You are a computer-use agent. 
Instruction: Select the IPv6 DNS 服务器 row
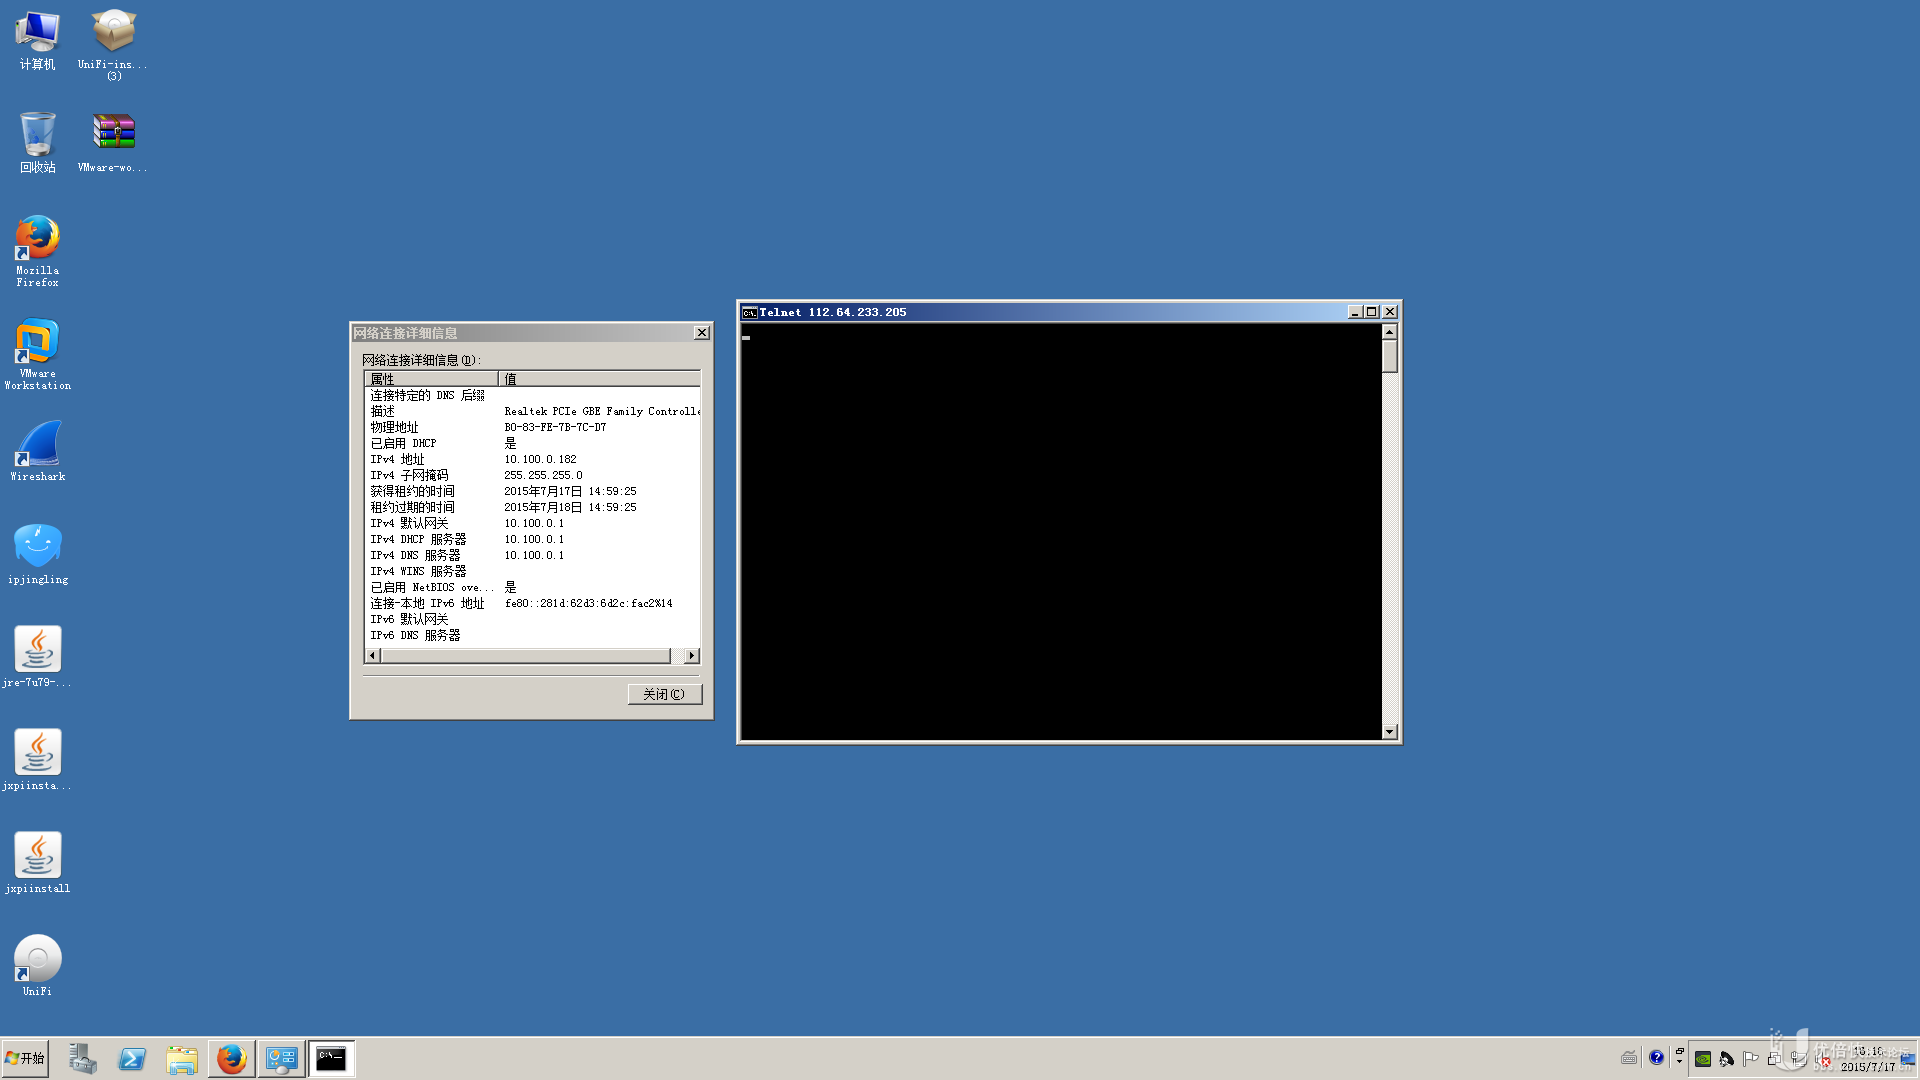[532, 635]
